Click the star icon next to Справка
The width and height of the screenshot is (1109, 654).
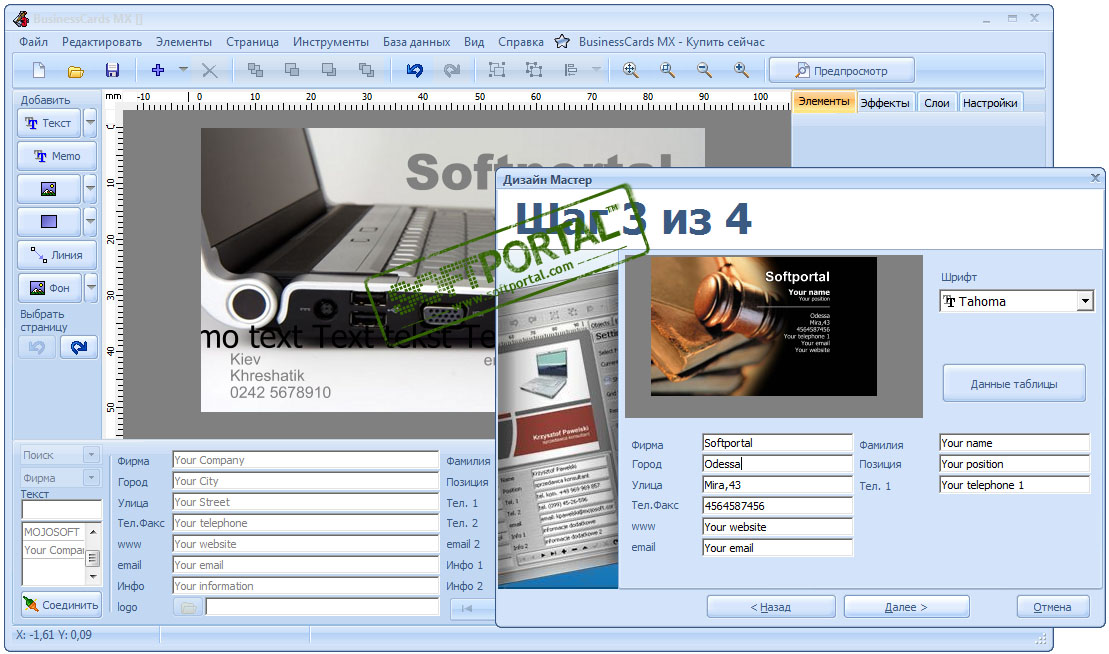point(562,42)
